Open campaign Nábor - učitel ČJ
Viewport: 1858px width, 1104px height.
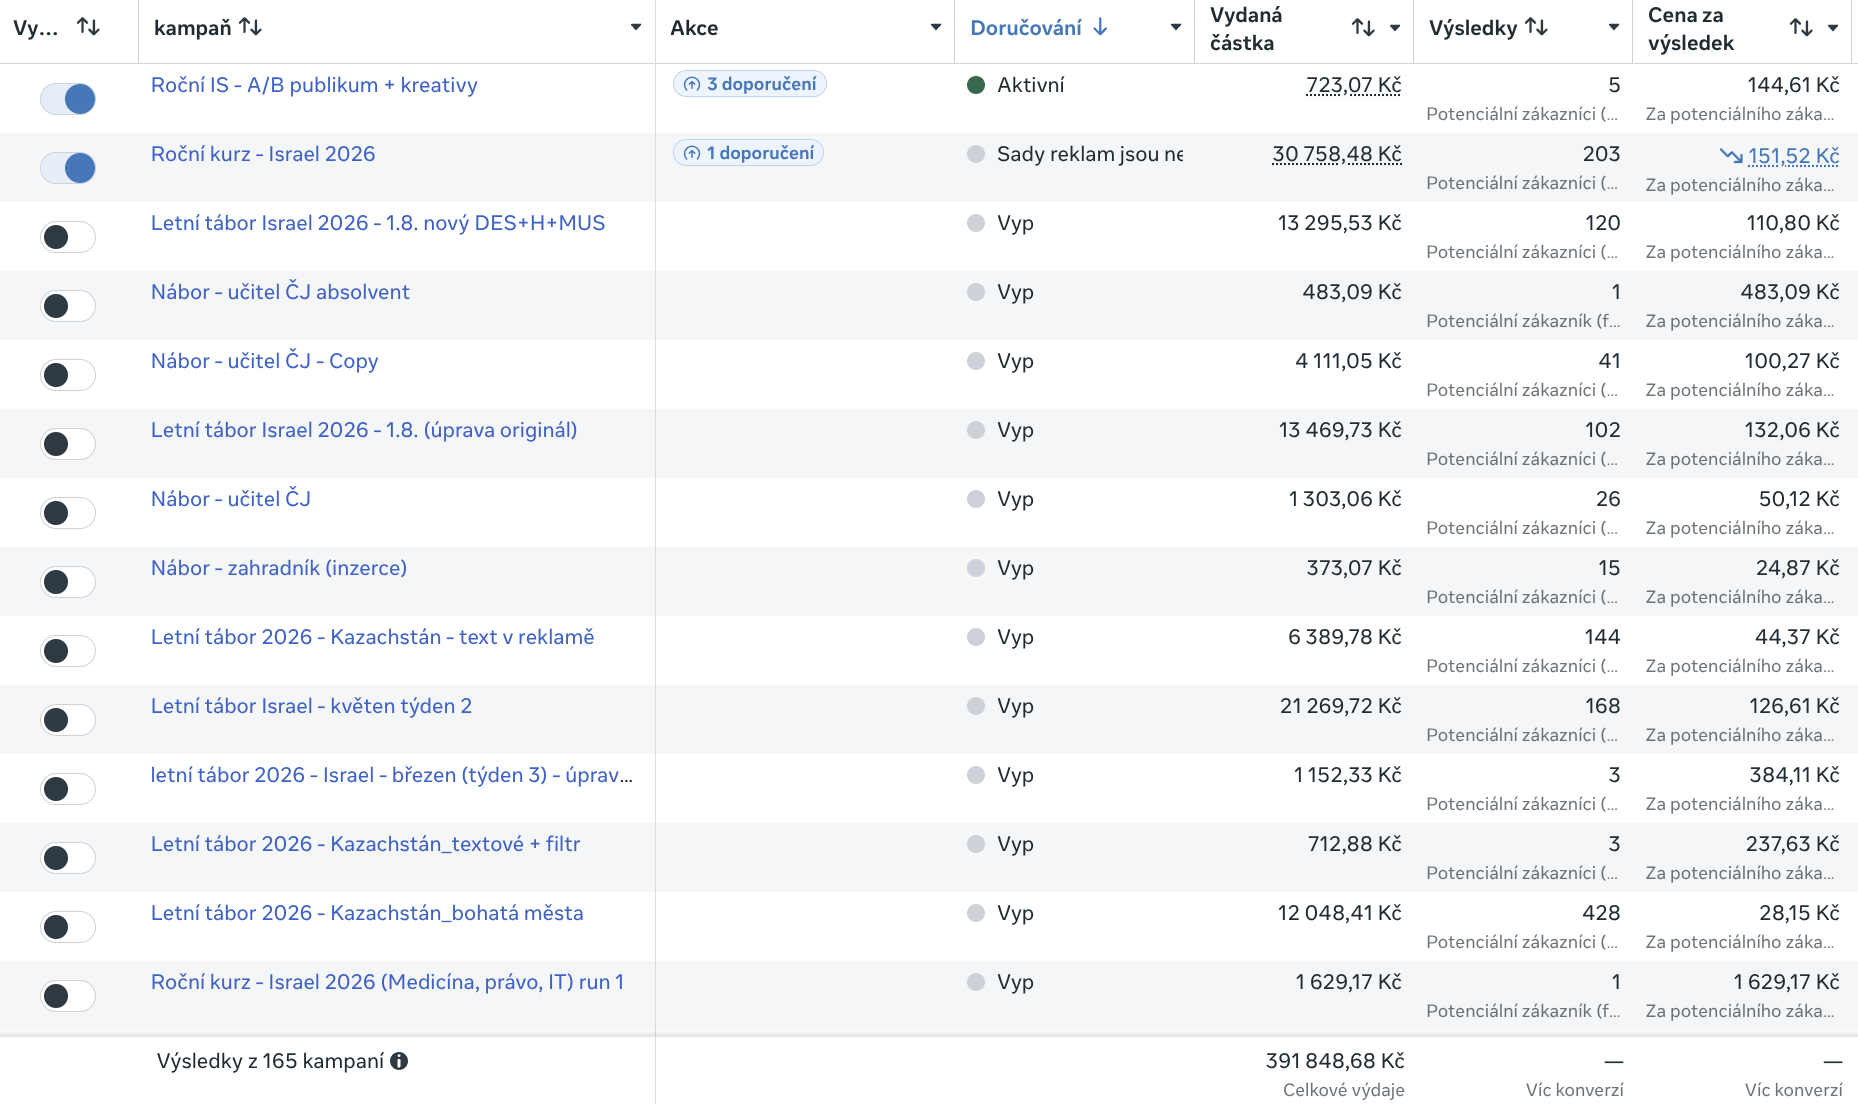[x=231, y=499]
